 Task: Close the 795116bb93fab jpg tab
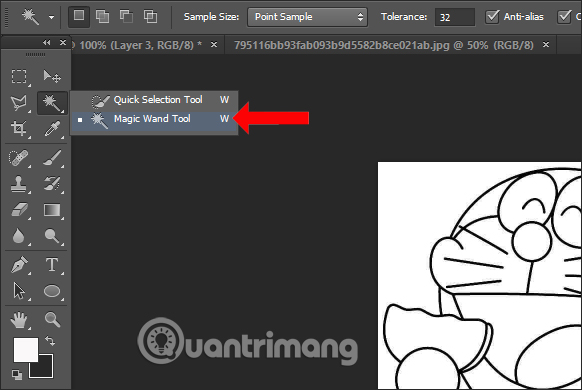(546, 45)
